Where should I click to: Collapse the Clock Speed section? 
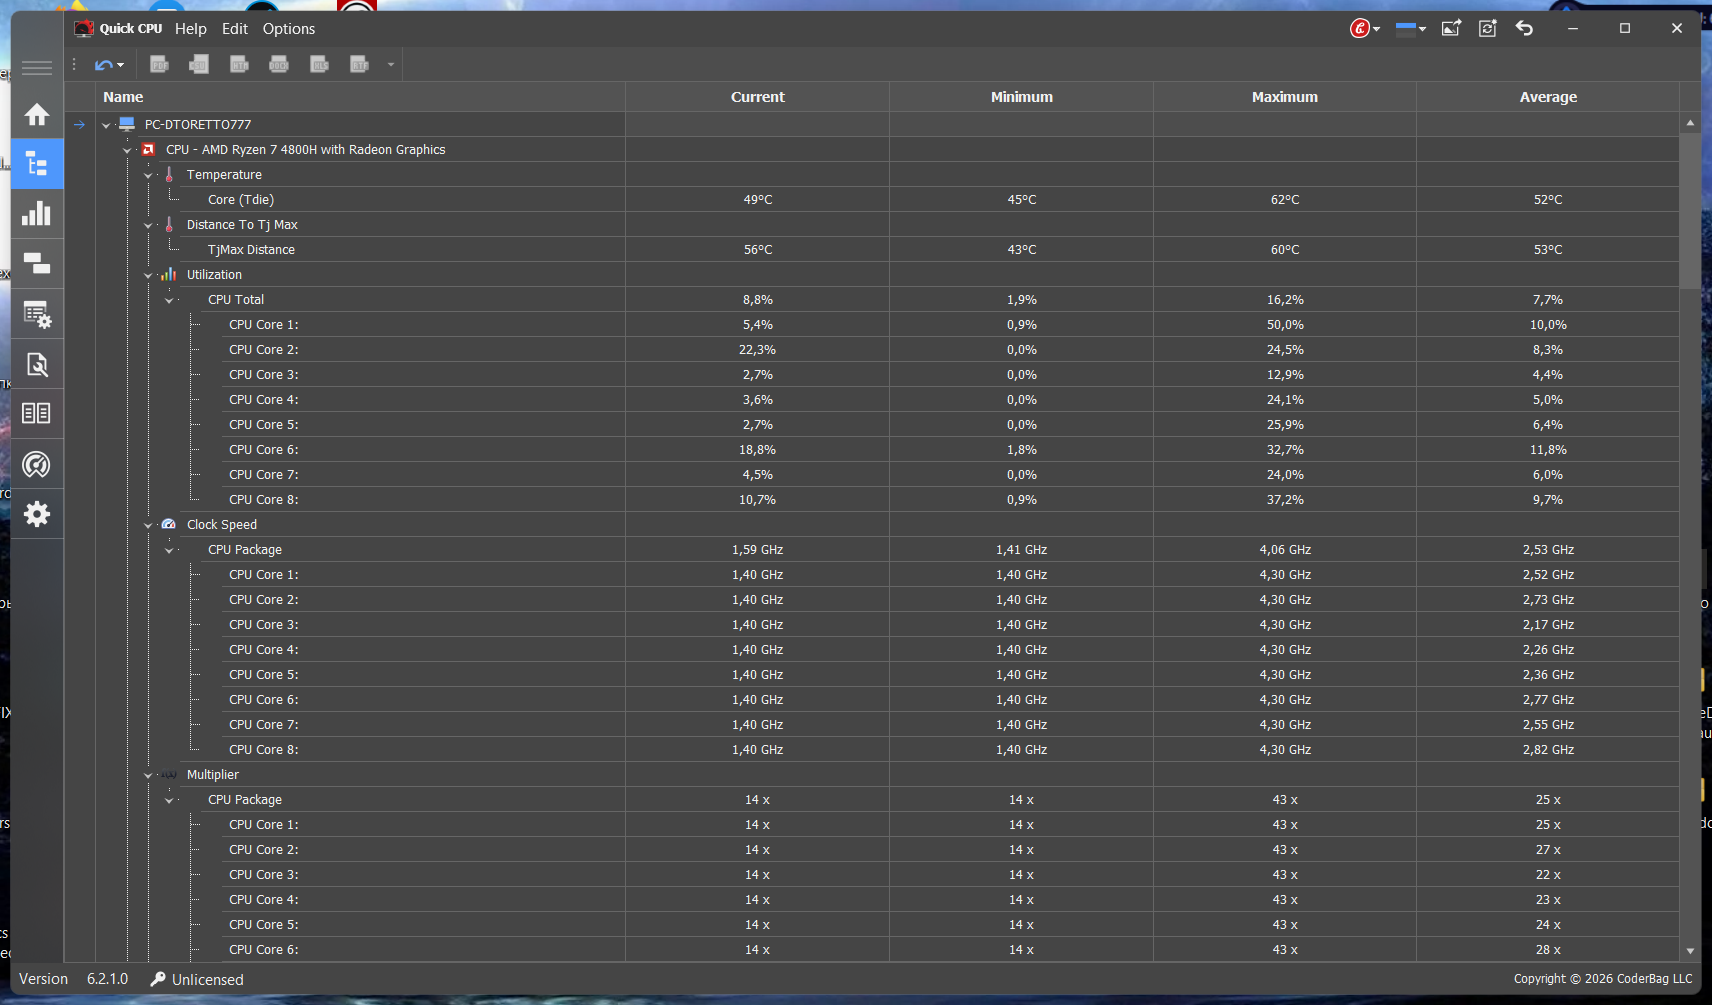pos(148,525)
